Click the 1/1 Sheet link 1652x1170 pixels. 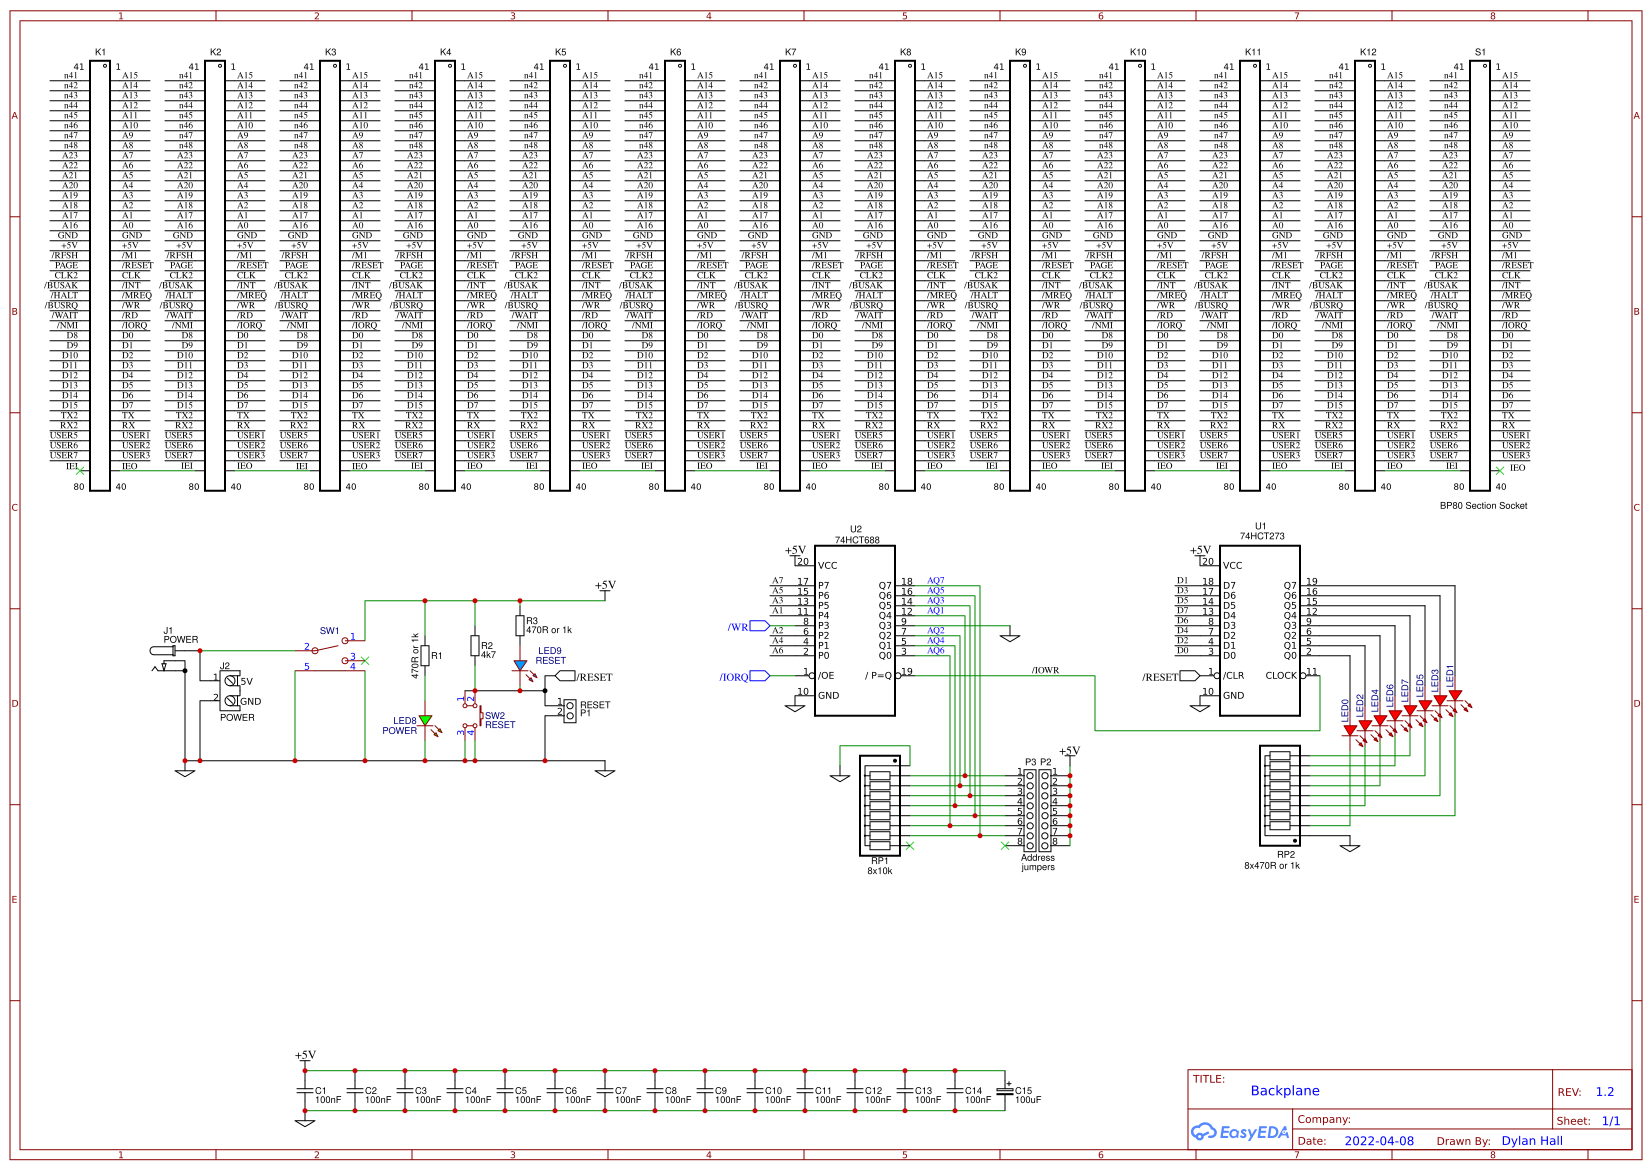pos(1613,1121)
